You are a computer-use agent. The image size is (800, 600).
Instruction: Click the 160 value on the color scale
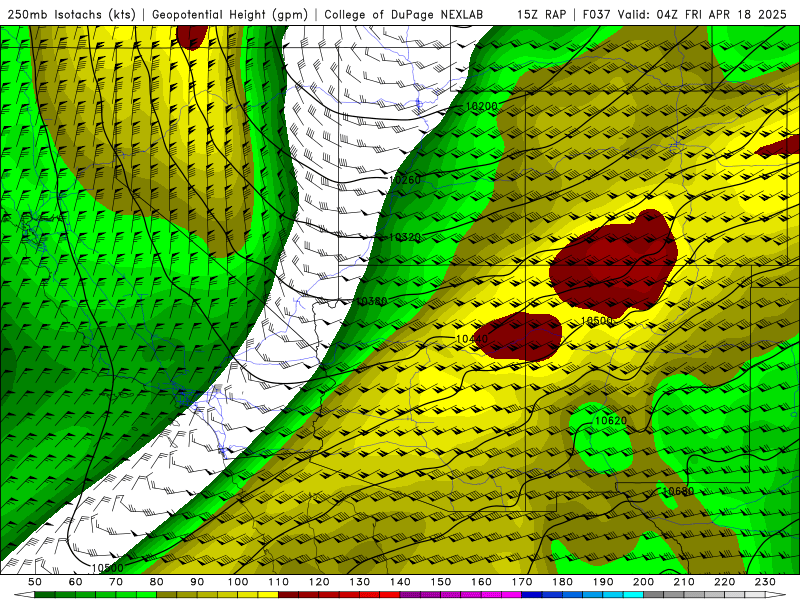coord(481,582)
